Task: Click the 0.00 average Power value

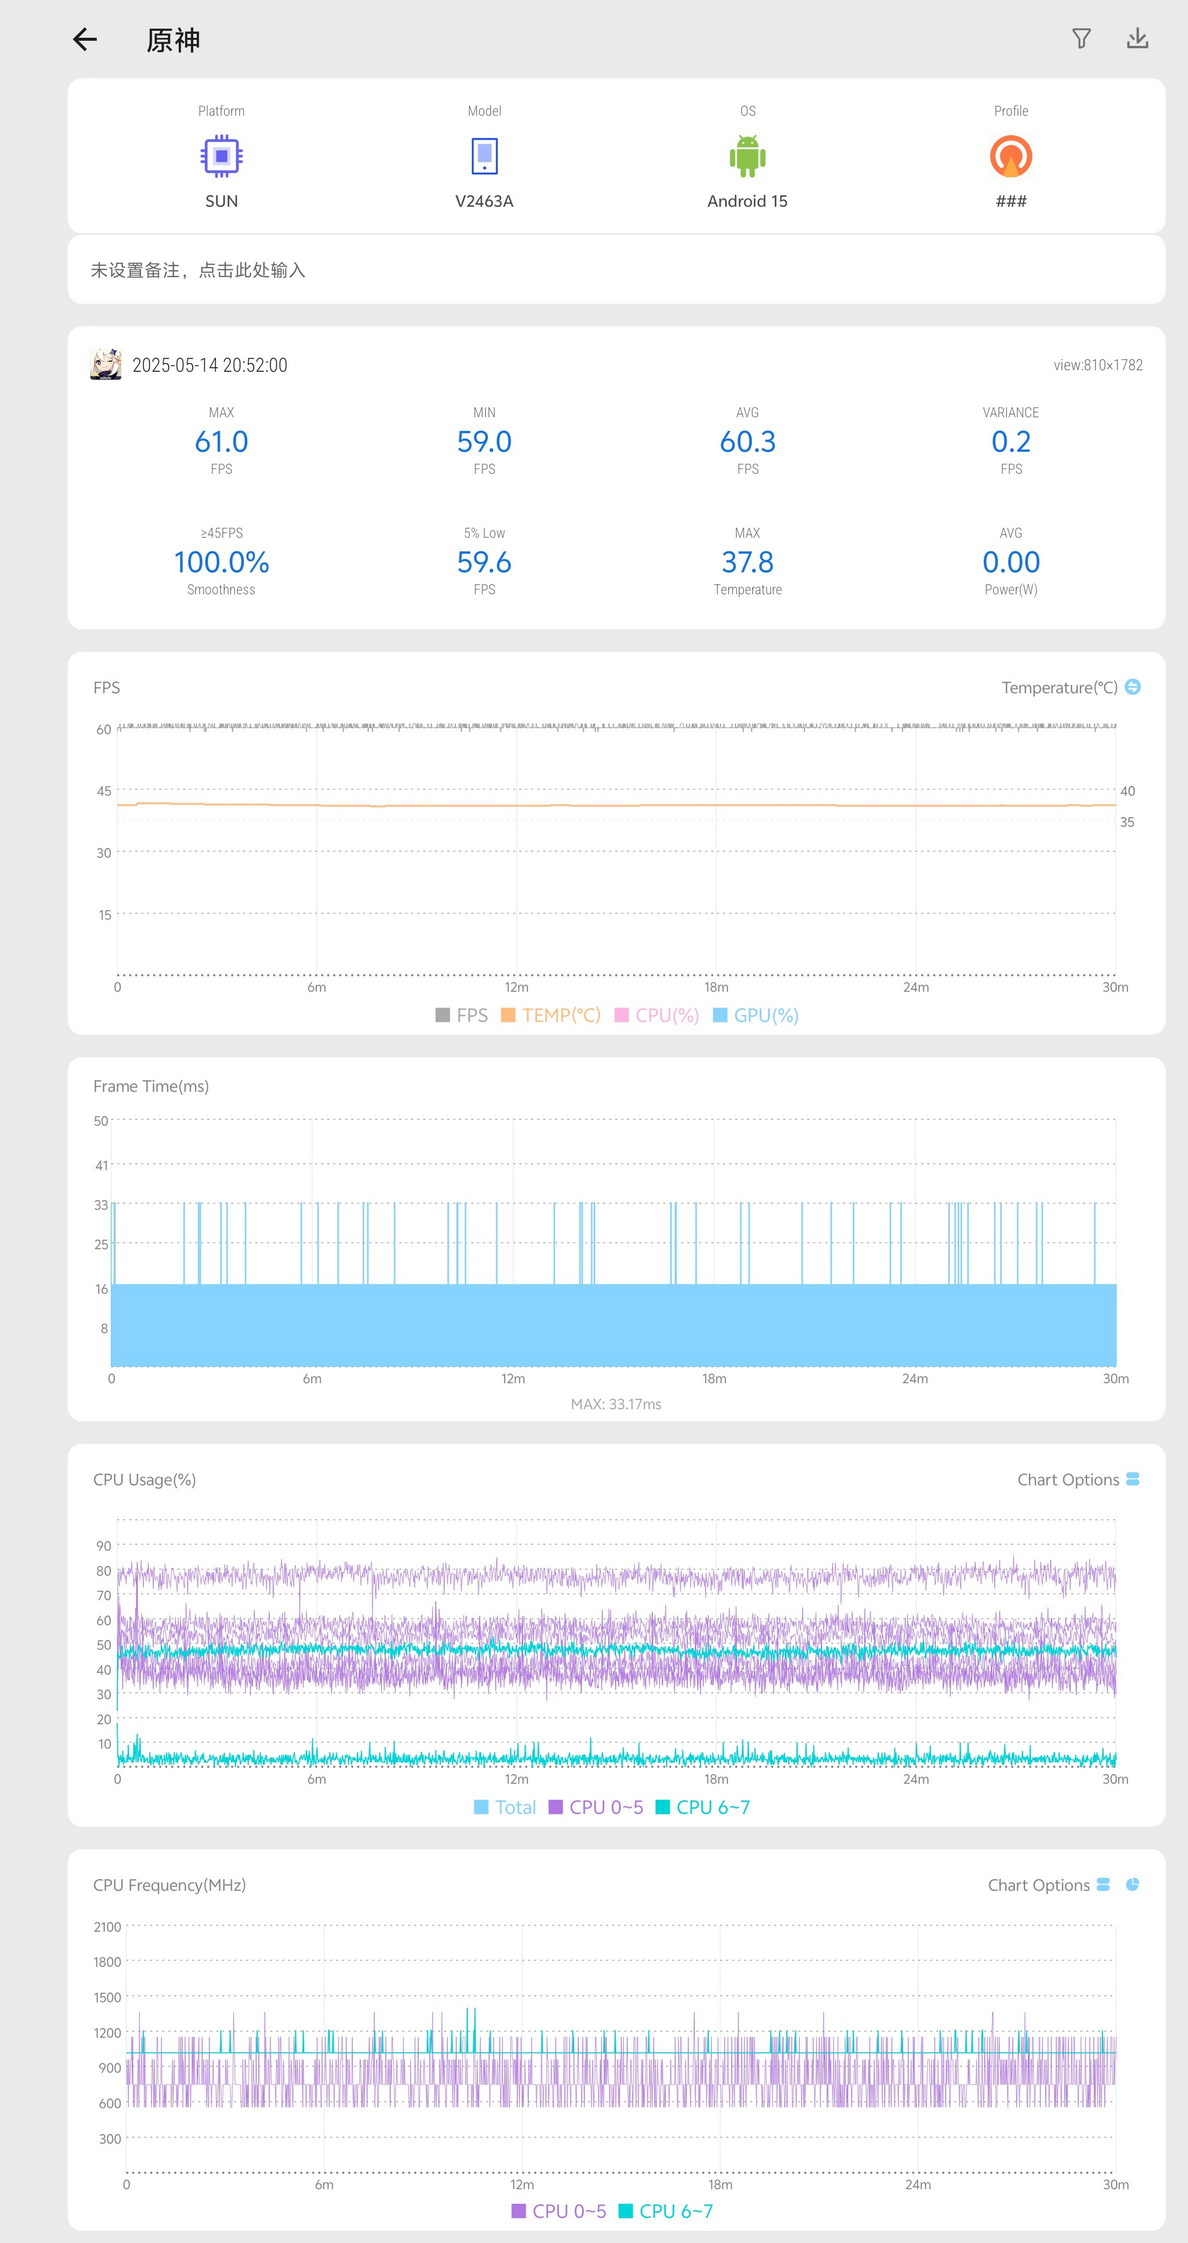Action: click(1011, 562)
